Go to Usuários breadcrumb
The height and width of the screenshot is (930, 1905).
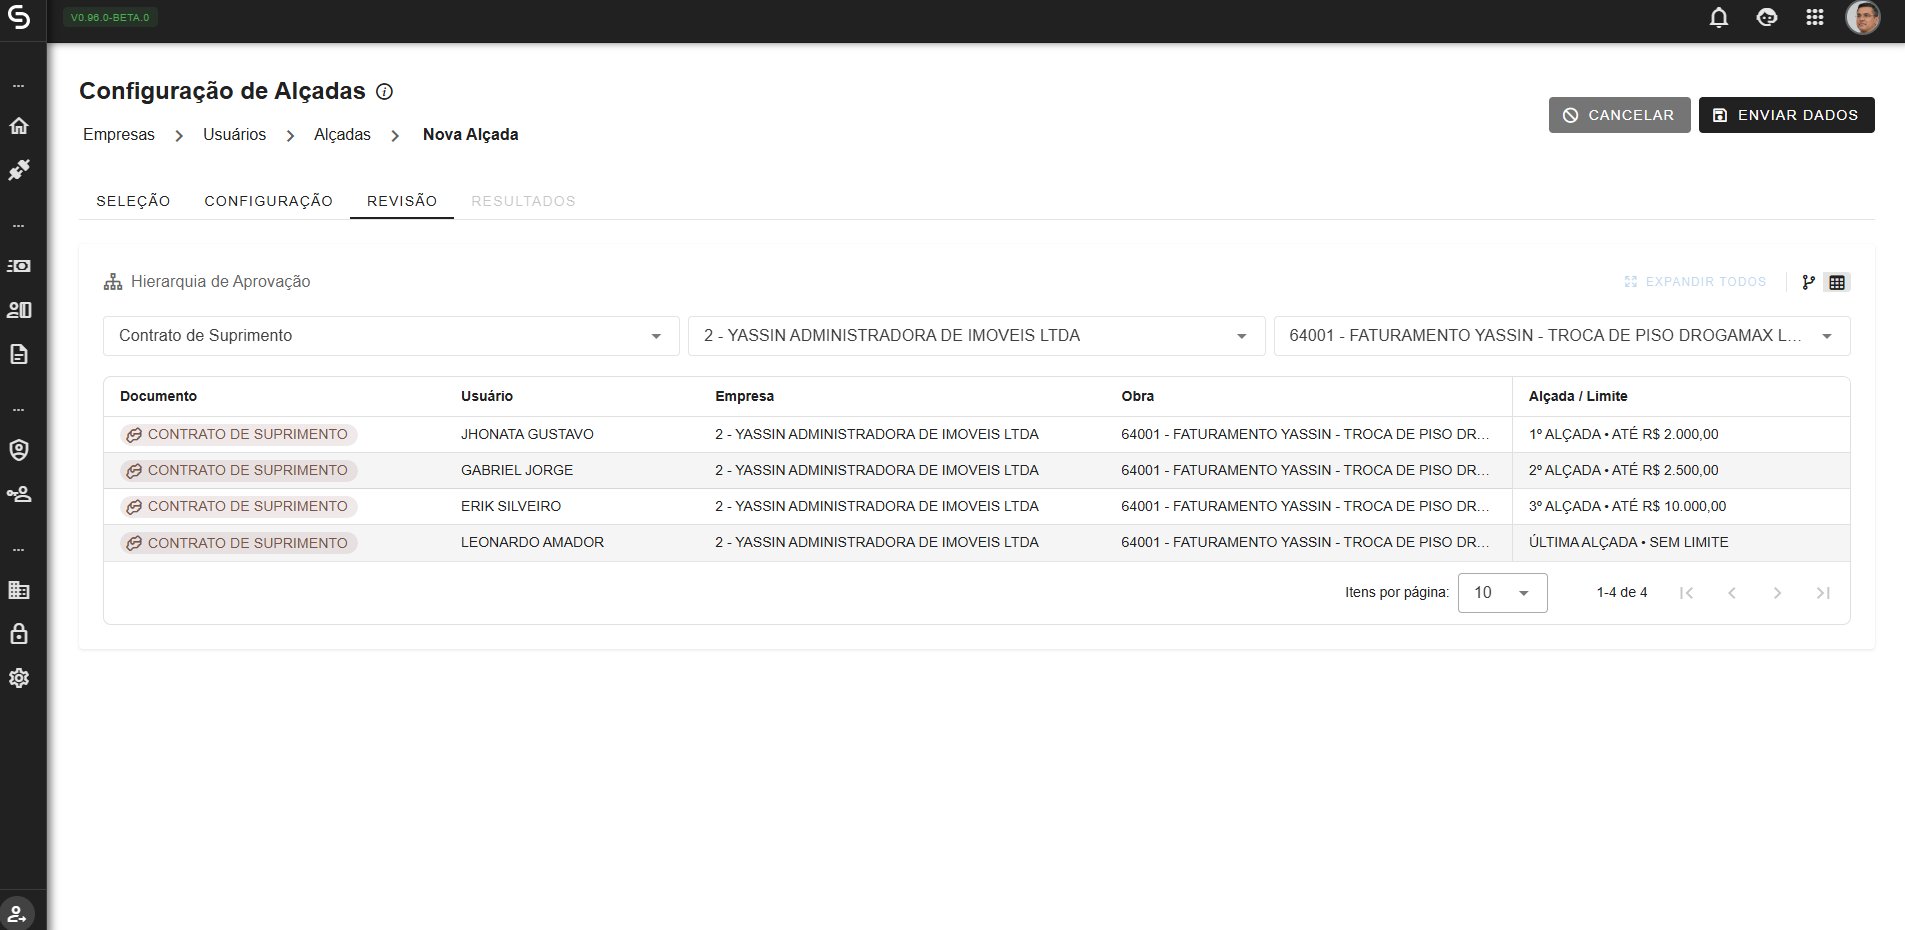tap(234, 135)
